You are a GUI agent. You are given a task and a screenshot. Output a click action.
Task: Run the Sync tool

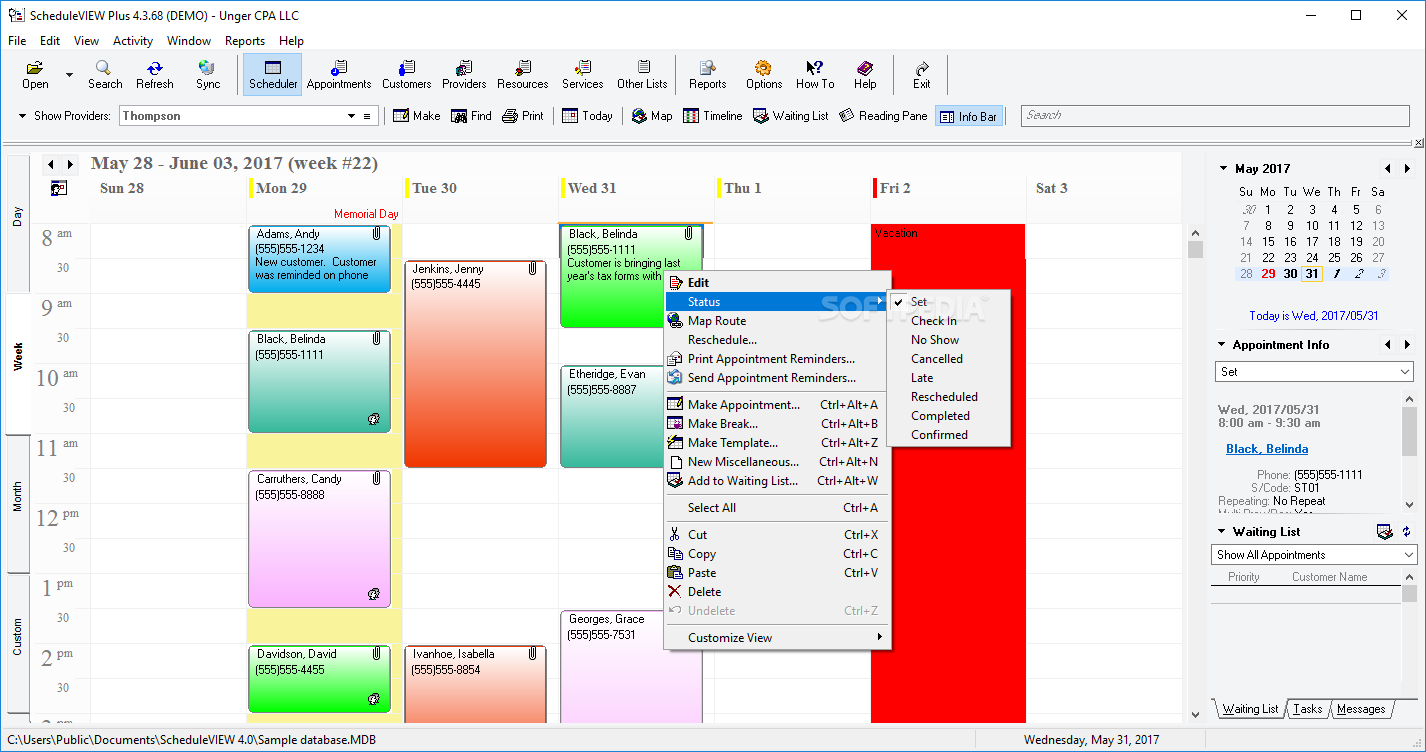pos(208,75)
